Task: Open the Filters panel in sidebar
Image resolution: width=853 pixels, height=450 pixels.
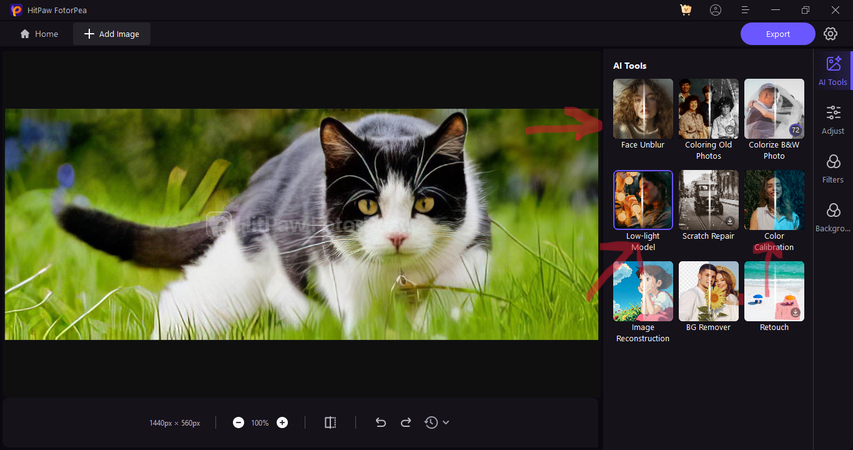Action: [x=833, y=167]
